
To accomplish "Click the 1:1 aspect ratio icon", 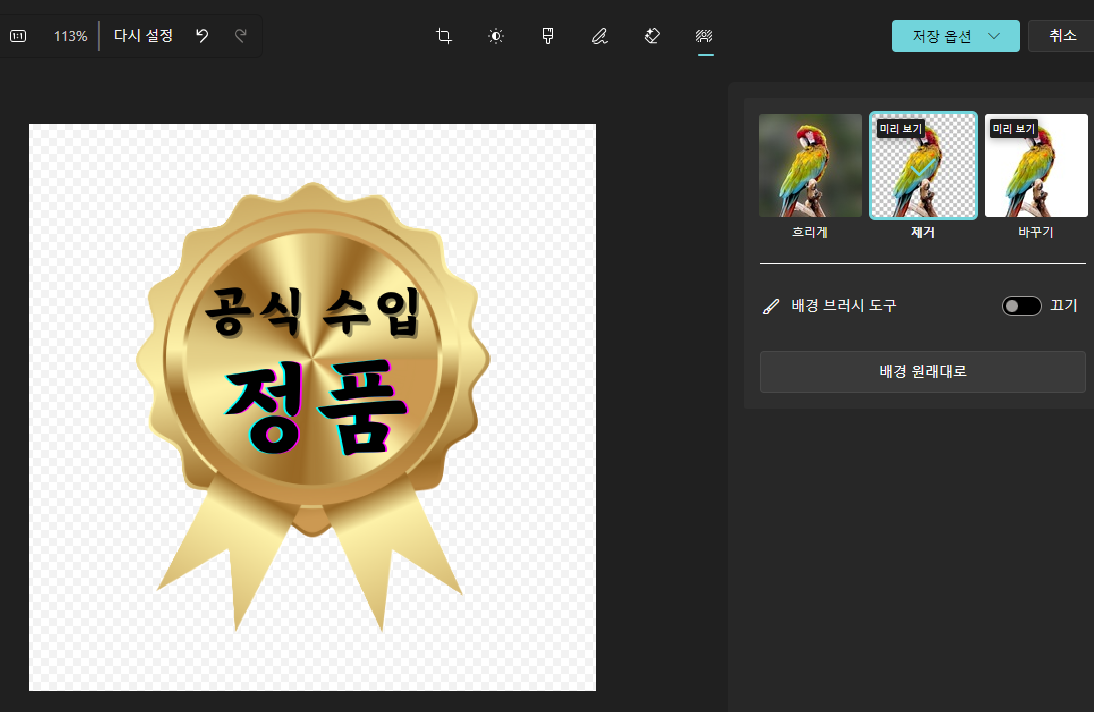I will [17, 35].
